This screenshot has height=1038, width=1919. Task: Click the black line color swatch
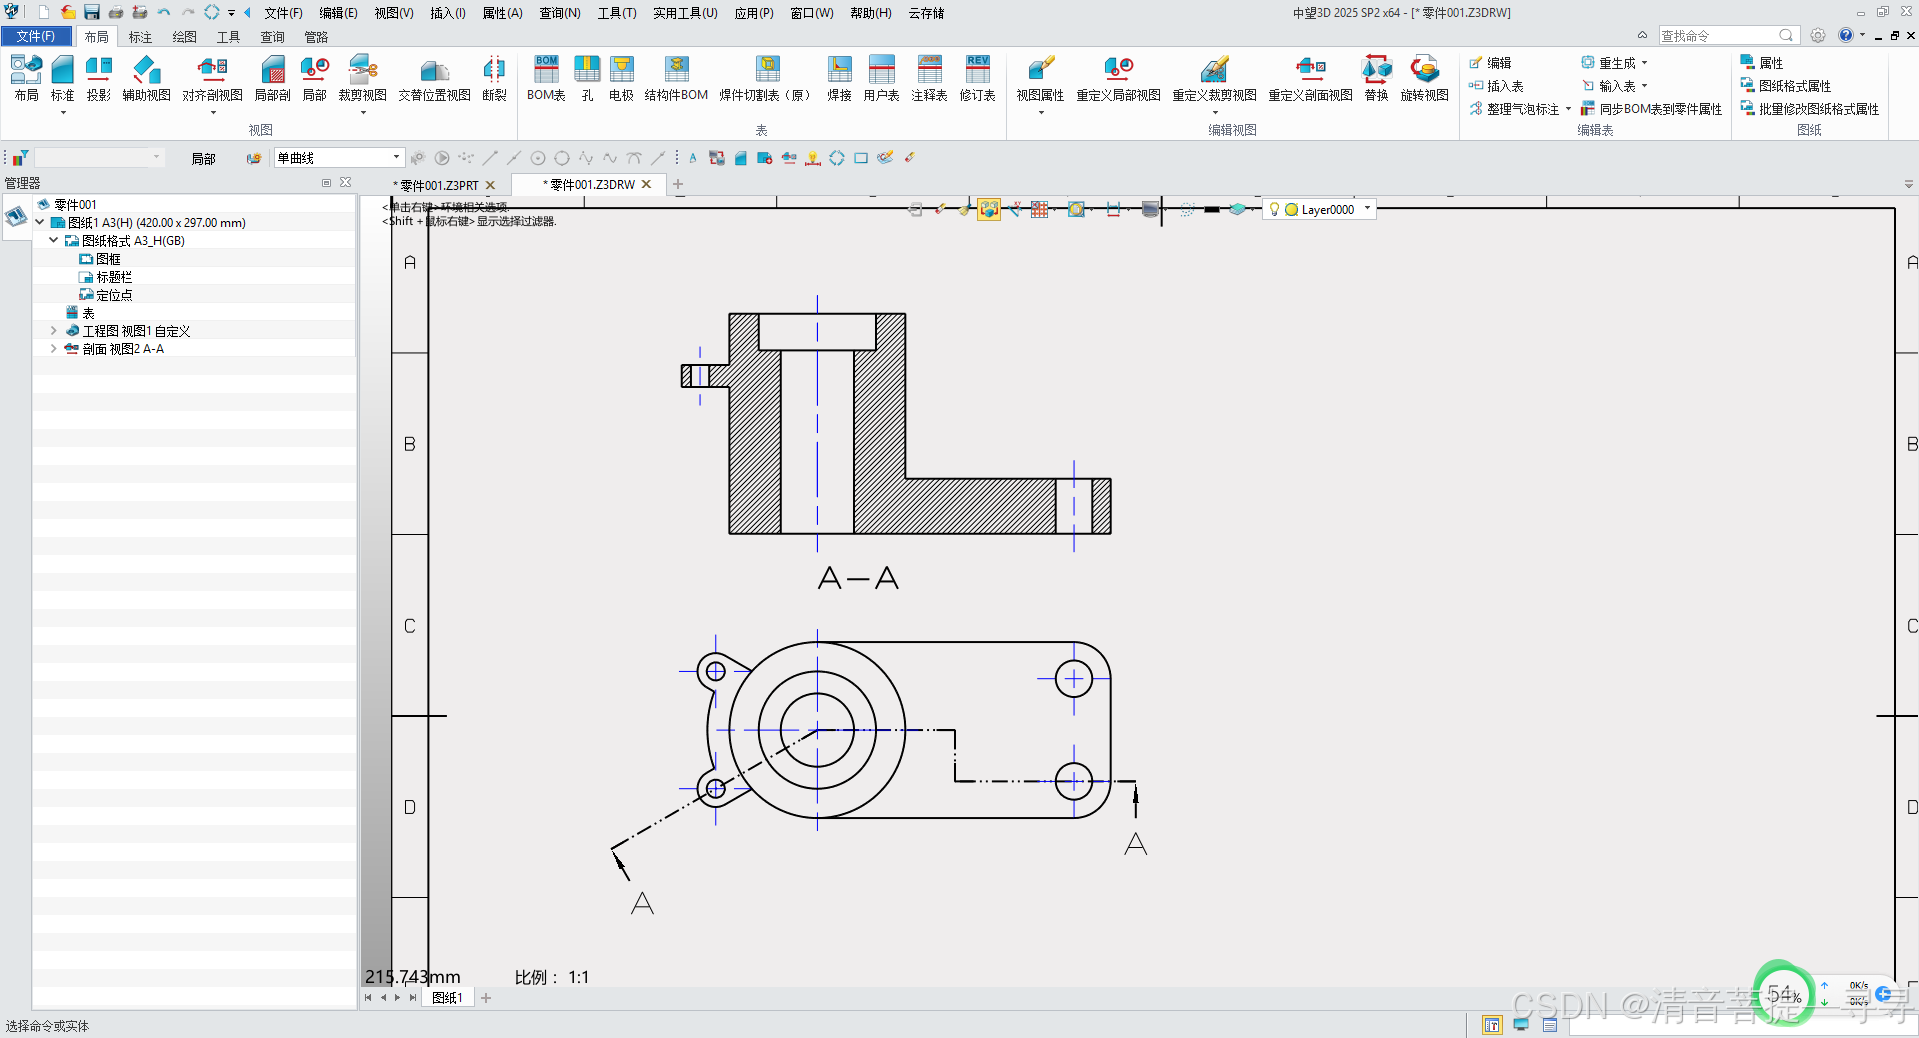pyautogui.click(x=1212, y=209)
